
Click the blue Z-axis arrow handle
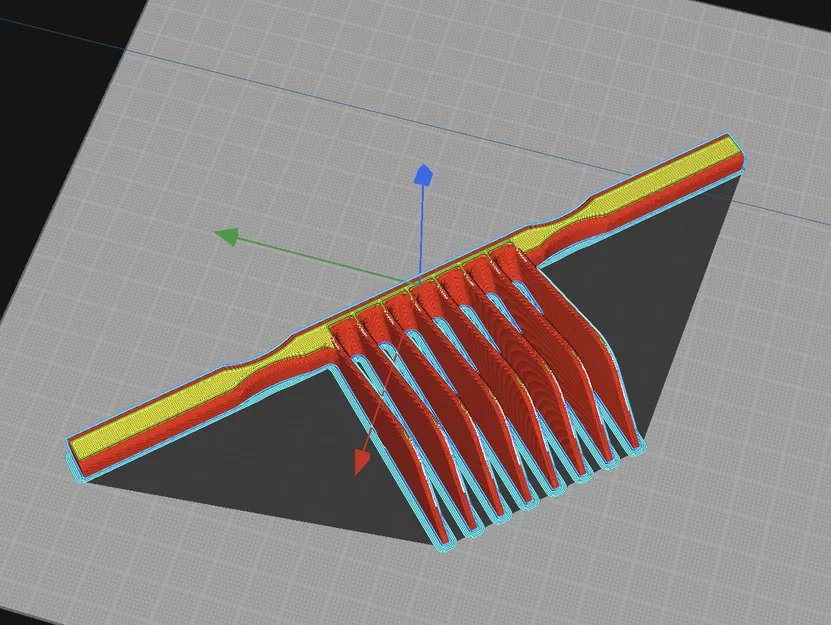pos(423,175)
